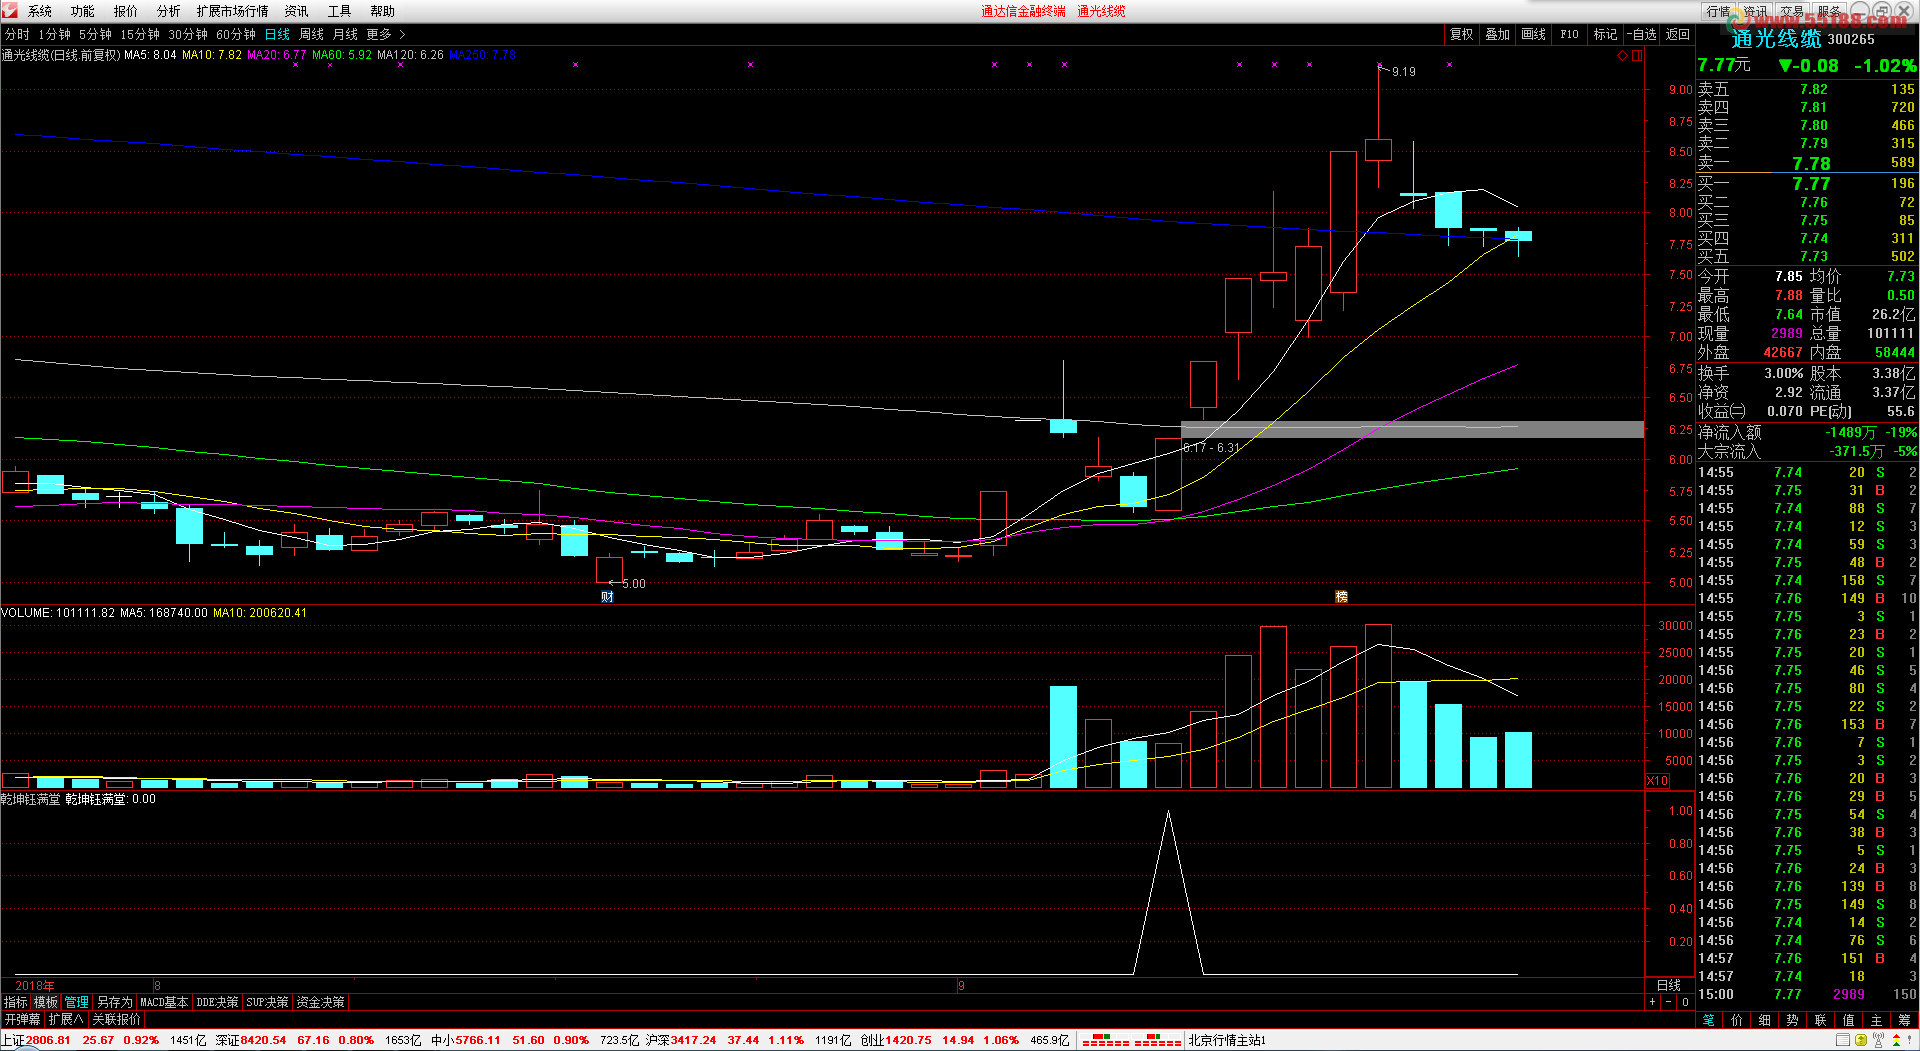
Task: Click the red-yellow-green arrows status icon
Action: [1897, 1041]
